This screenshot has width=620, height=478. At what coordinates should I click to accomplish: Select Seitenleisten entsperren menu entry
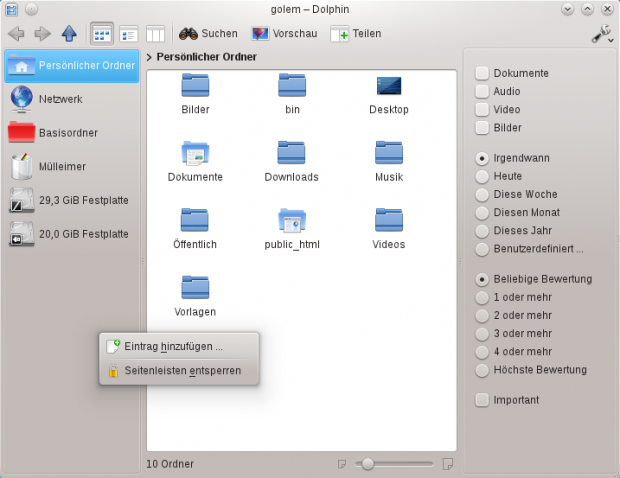(181, 370)
